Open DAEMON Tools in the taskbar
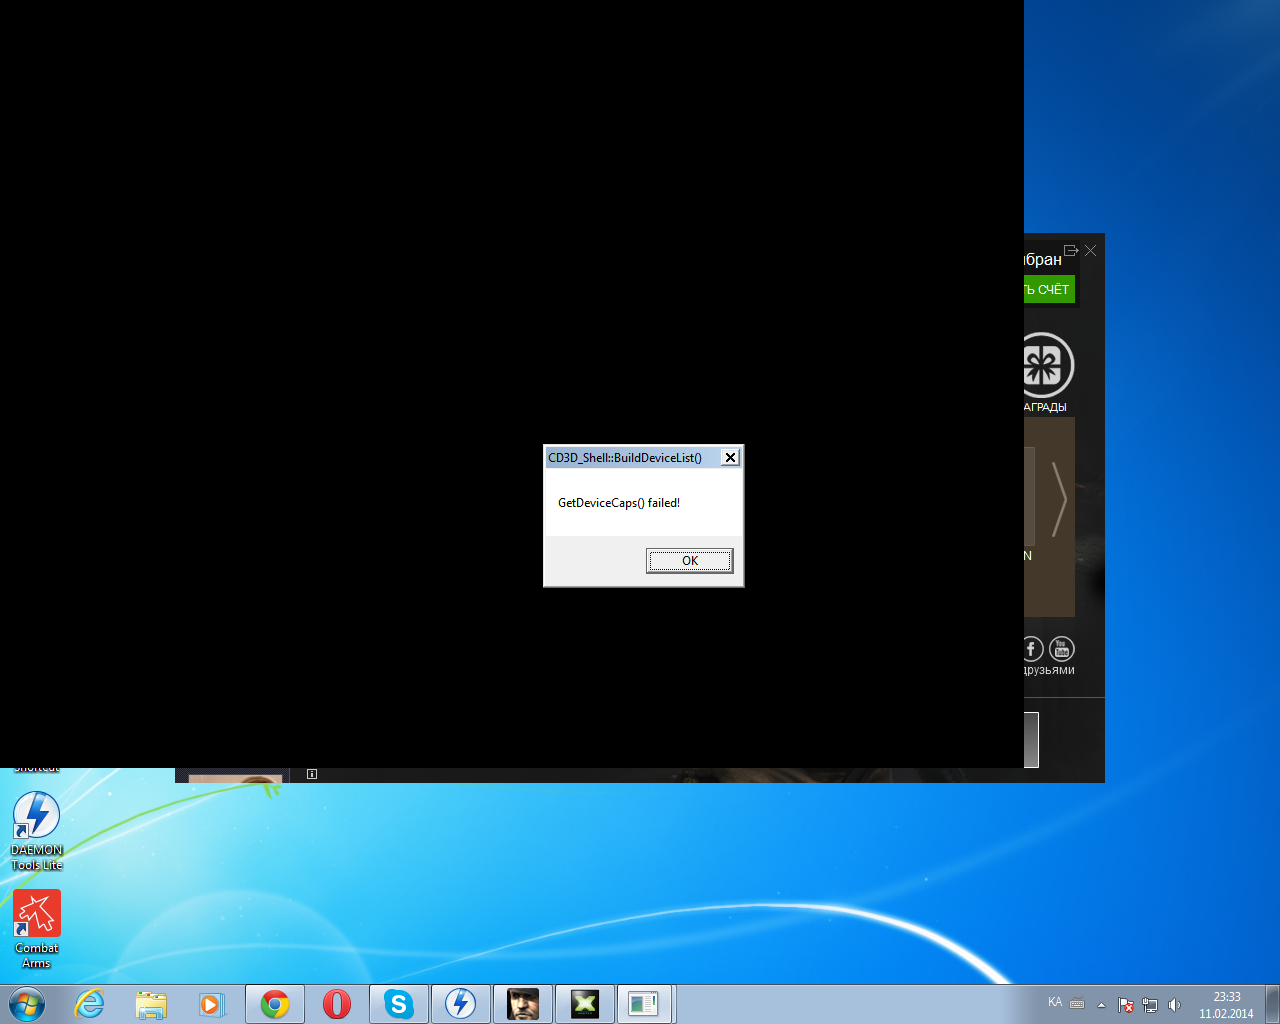 point(460,1004)
